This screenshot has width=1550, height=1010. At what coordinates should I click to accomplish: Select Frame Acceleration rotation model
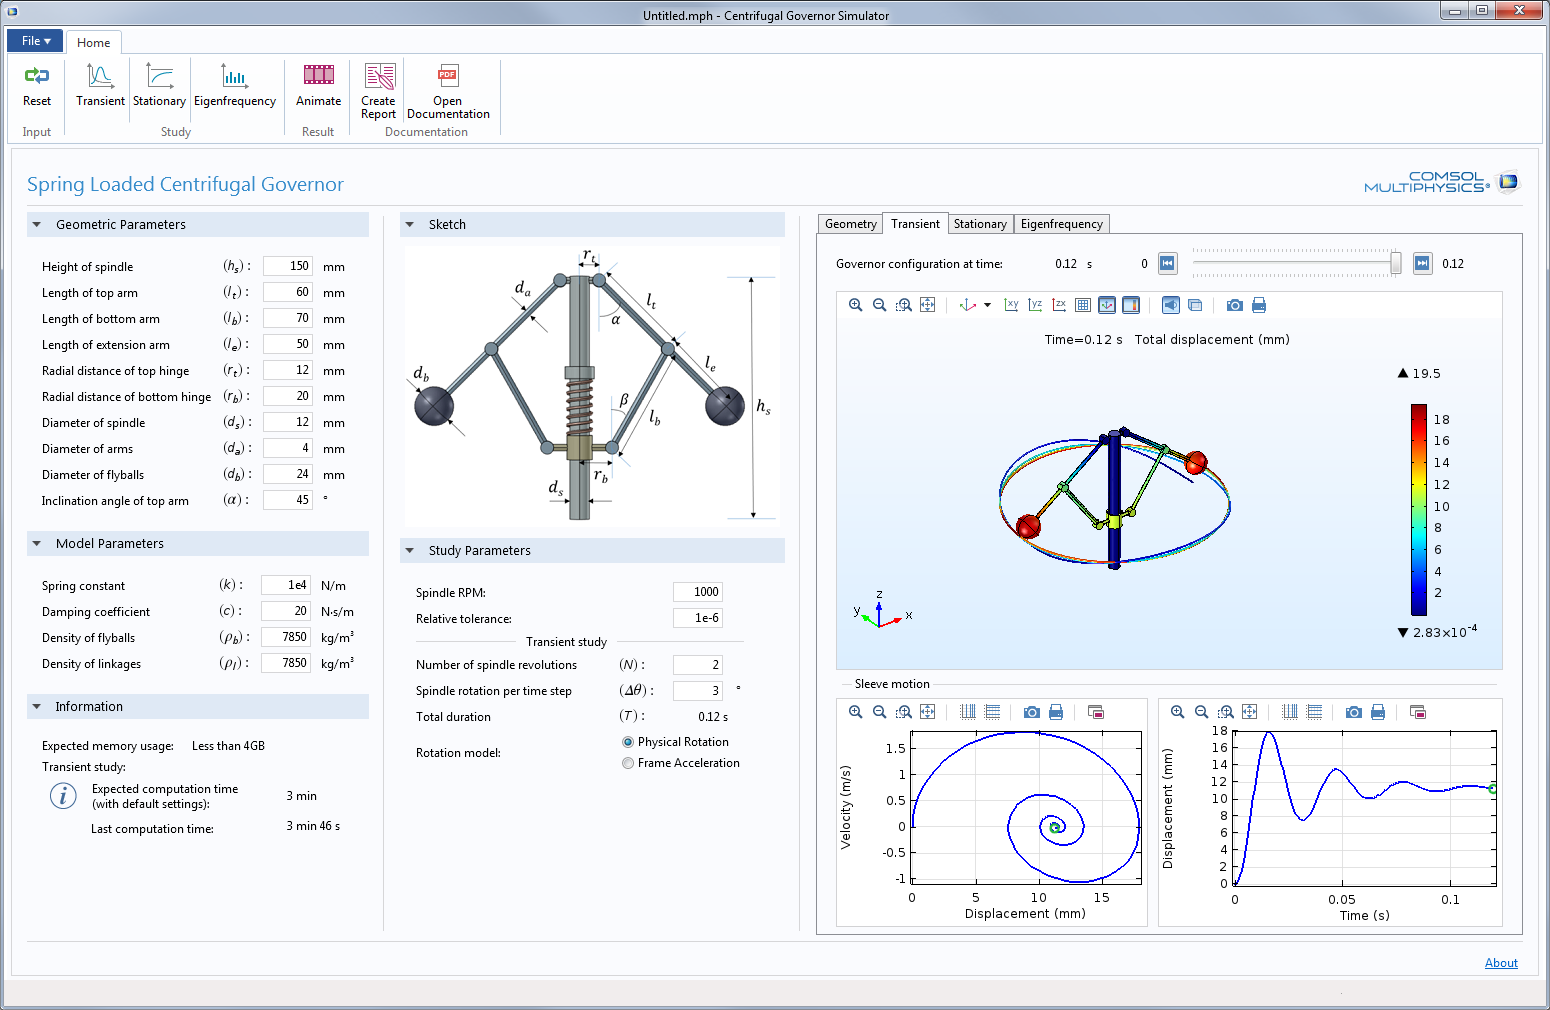tap(628, 763)
